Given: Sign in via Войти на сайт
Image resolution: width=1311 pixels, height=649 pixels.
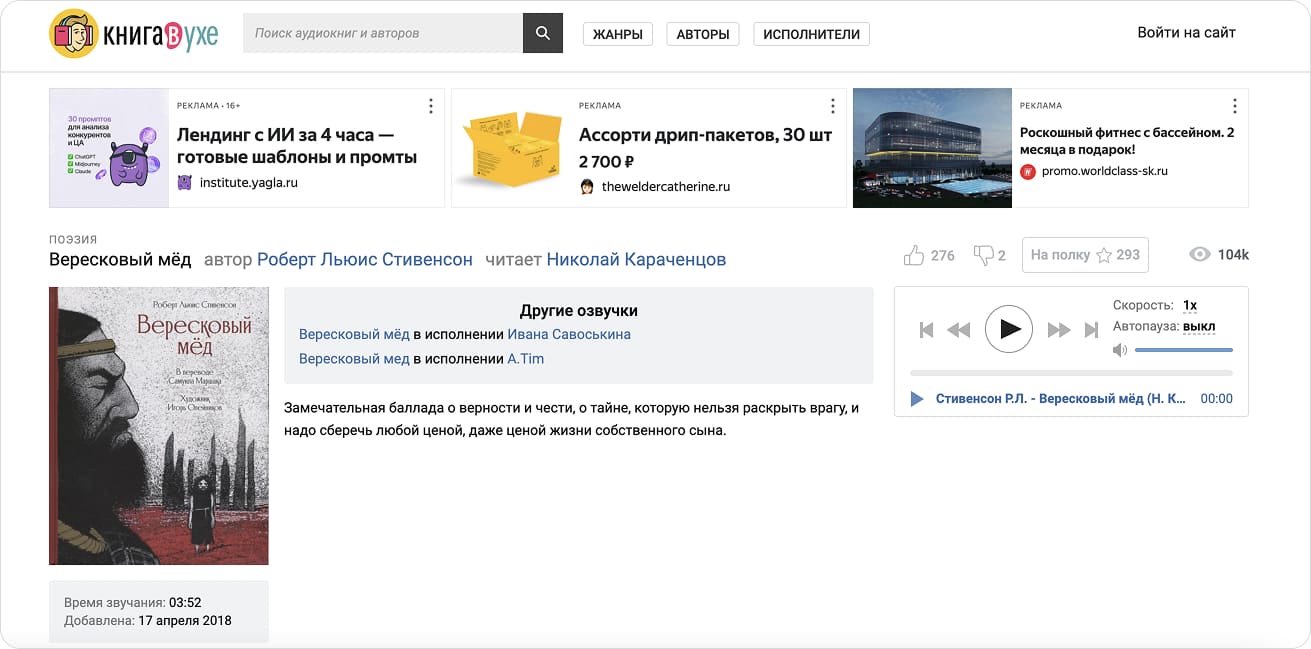Looking at the screenshot, I should [x=1185, y=32].
